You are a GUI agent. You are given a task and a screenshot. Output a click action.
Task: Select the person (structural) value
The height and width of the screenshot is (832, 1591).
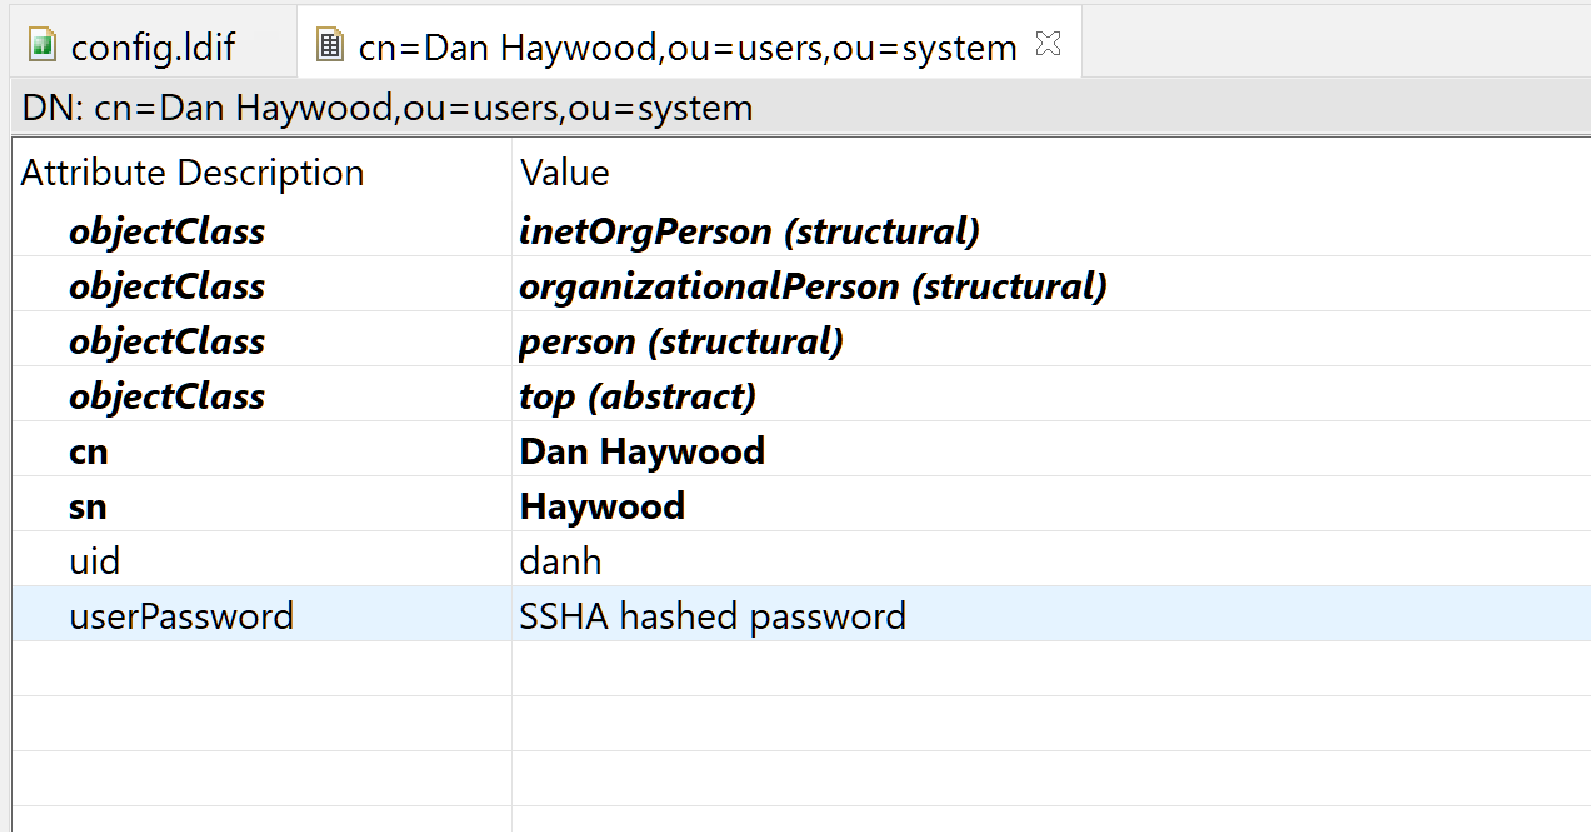pyautogui.click(x=680, y=342)
